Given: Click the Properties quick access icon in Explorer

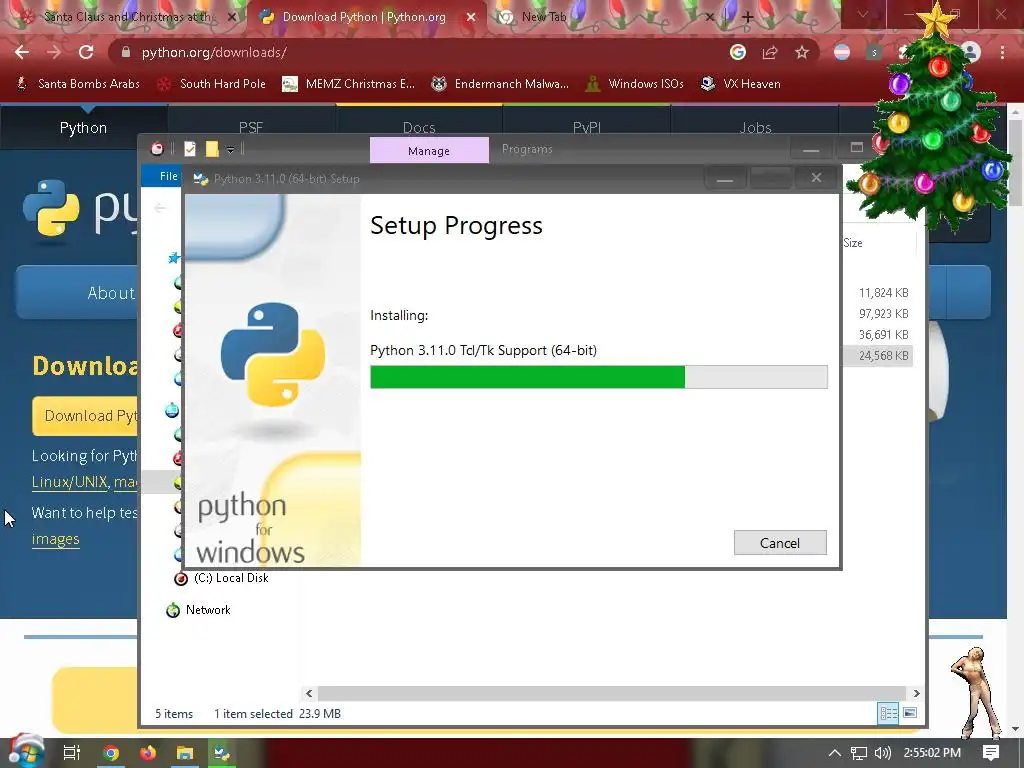Looking at the screenshot, I should [x=190, y=150].
